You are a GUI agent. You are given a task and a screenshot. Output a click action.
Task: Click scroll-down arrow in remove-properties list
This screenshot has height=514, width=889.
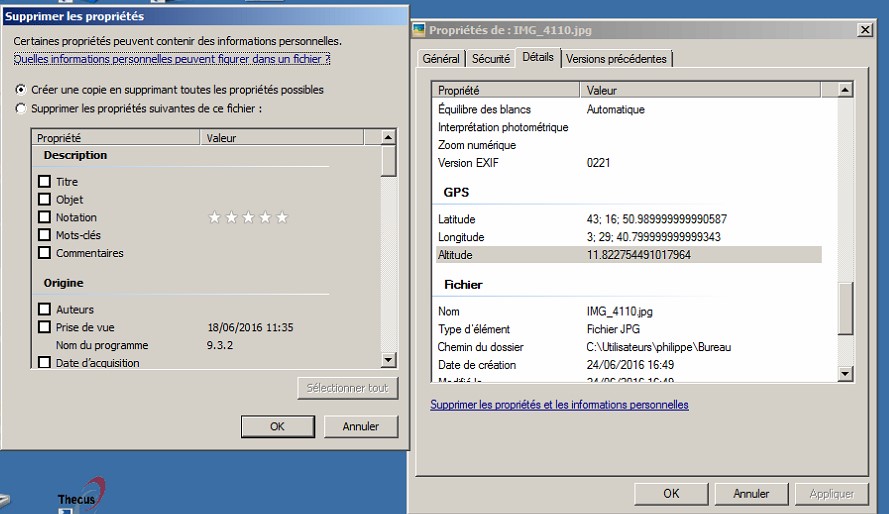(x=388, y=359)
